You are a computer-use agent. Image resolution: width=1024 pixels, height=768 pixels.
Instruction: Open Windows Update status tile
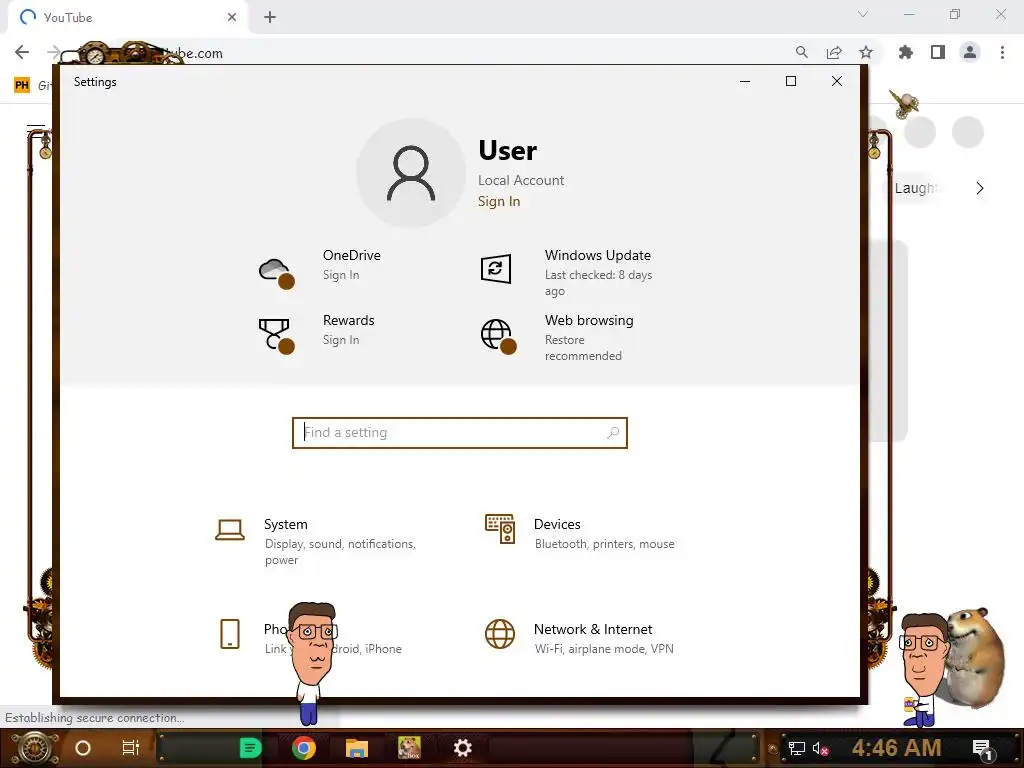tap(575, 272)
